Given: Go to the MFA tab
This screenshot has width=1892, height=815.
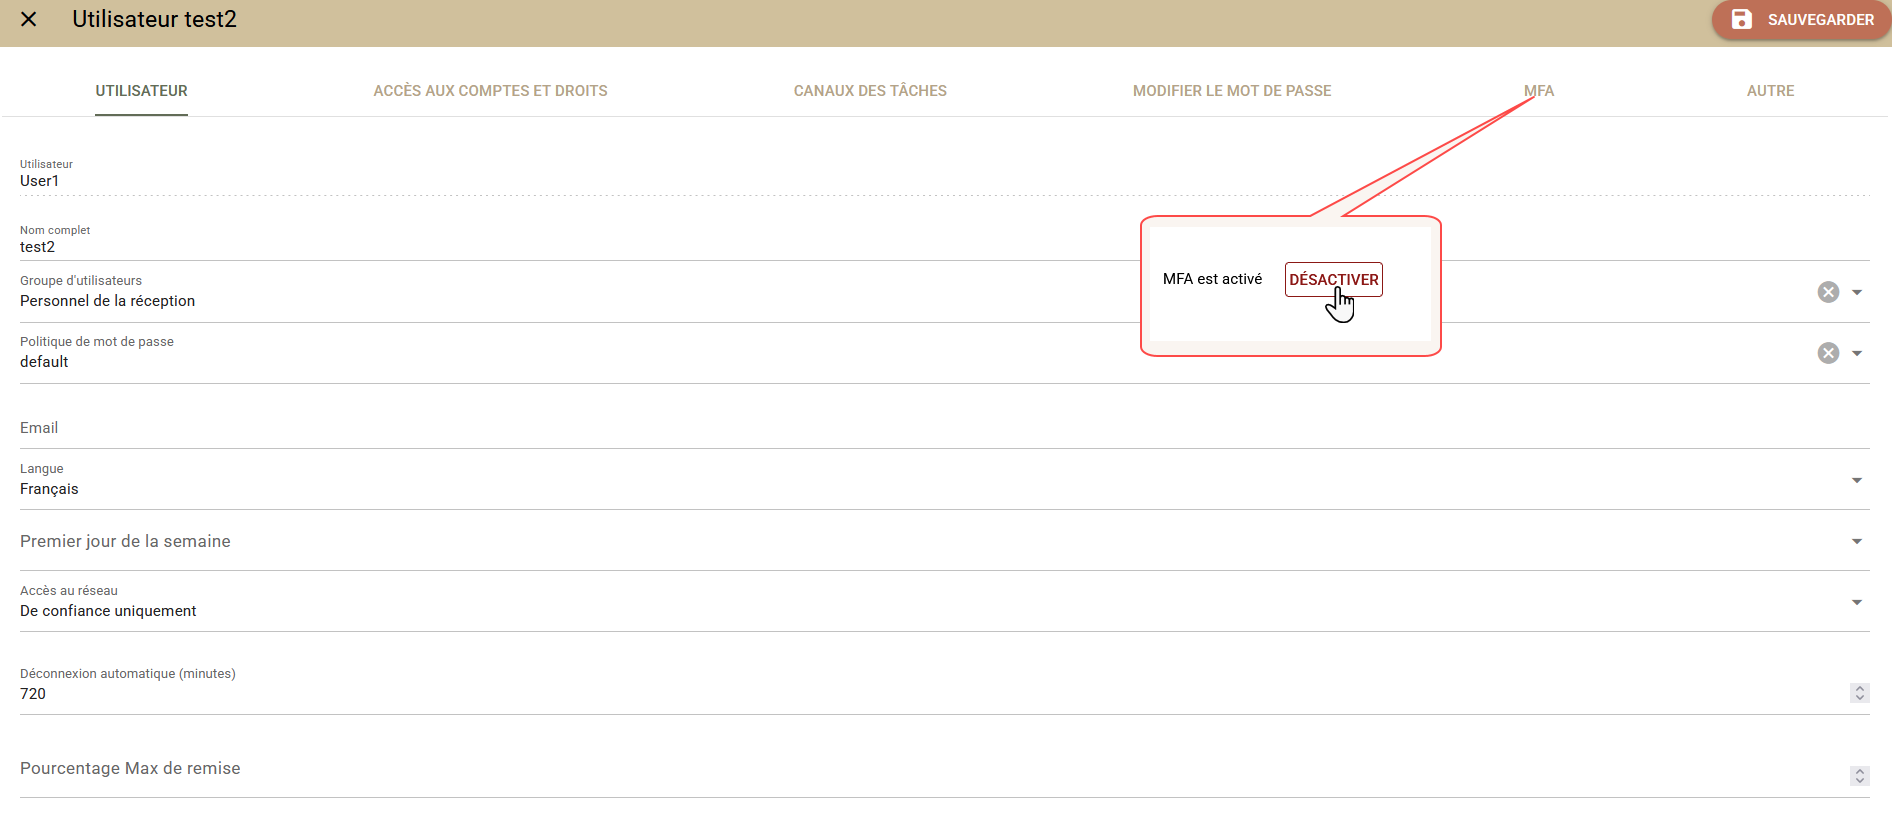Looking at the screenshot, I should click(x=1539, y=91).
